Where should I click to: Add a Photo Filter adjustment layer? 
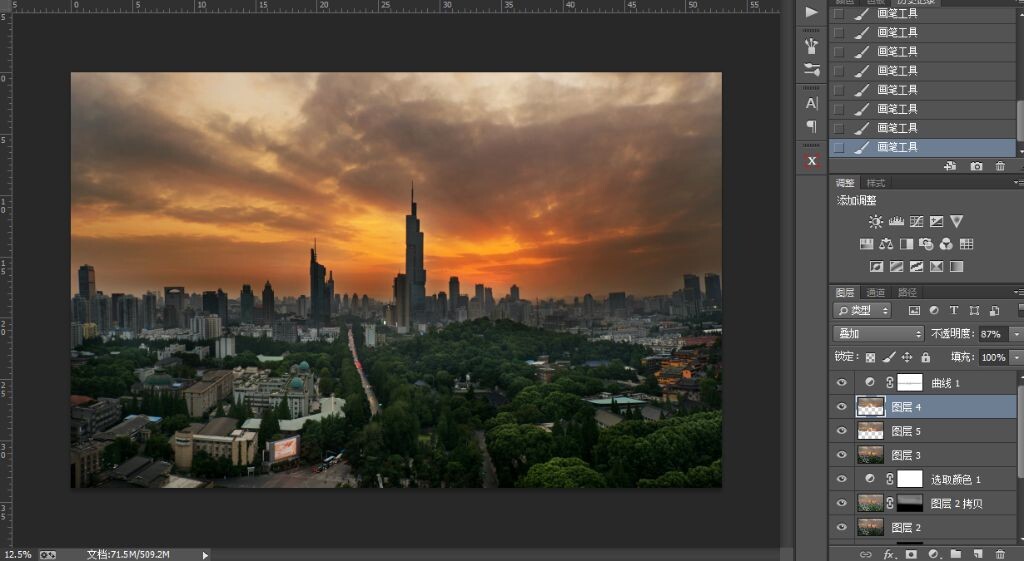(x=926, y=244)
